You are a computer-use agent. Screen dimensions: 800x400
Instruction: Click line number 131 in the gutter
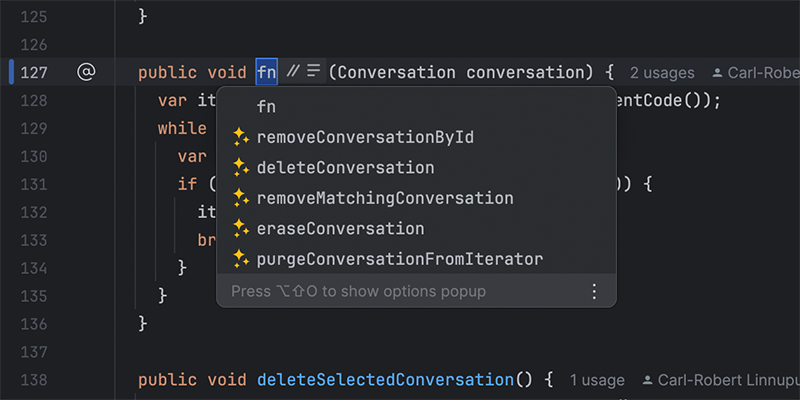33,184
